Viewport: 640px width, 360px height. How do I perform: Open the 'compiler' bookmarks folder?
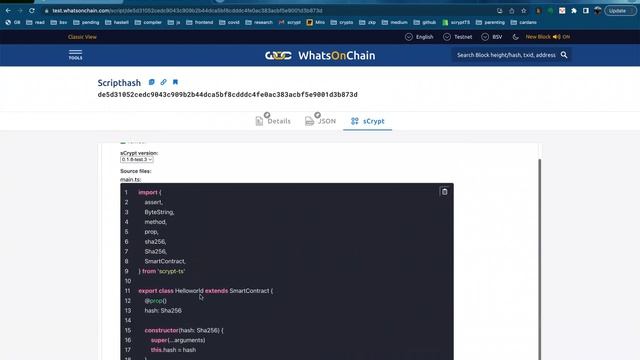point(148,22)
